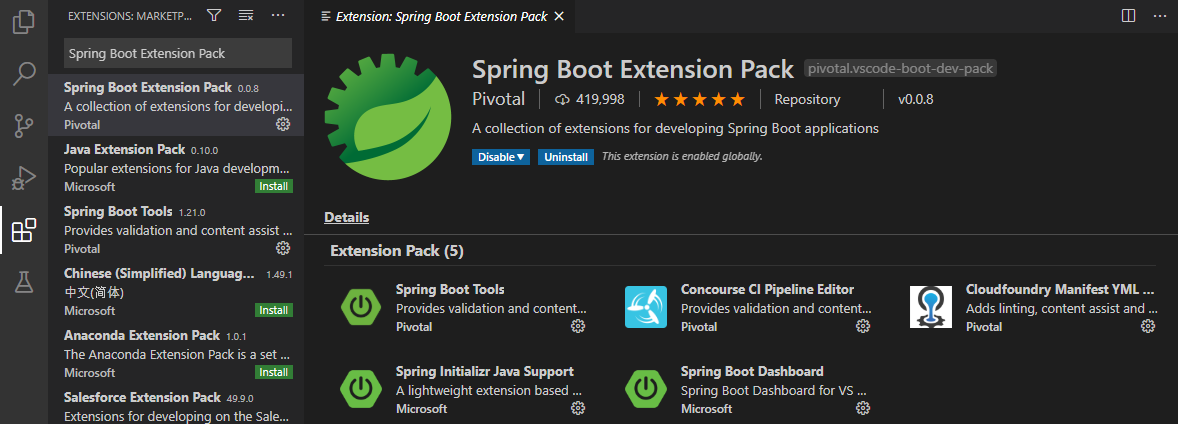Close the Spring Boot Extension Pack tab

(x=558, y=15)
